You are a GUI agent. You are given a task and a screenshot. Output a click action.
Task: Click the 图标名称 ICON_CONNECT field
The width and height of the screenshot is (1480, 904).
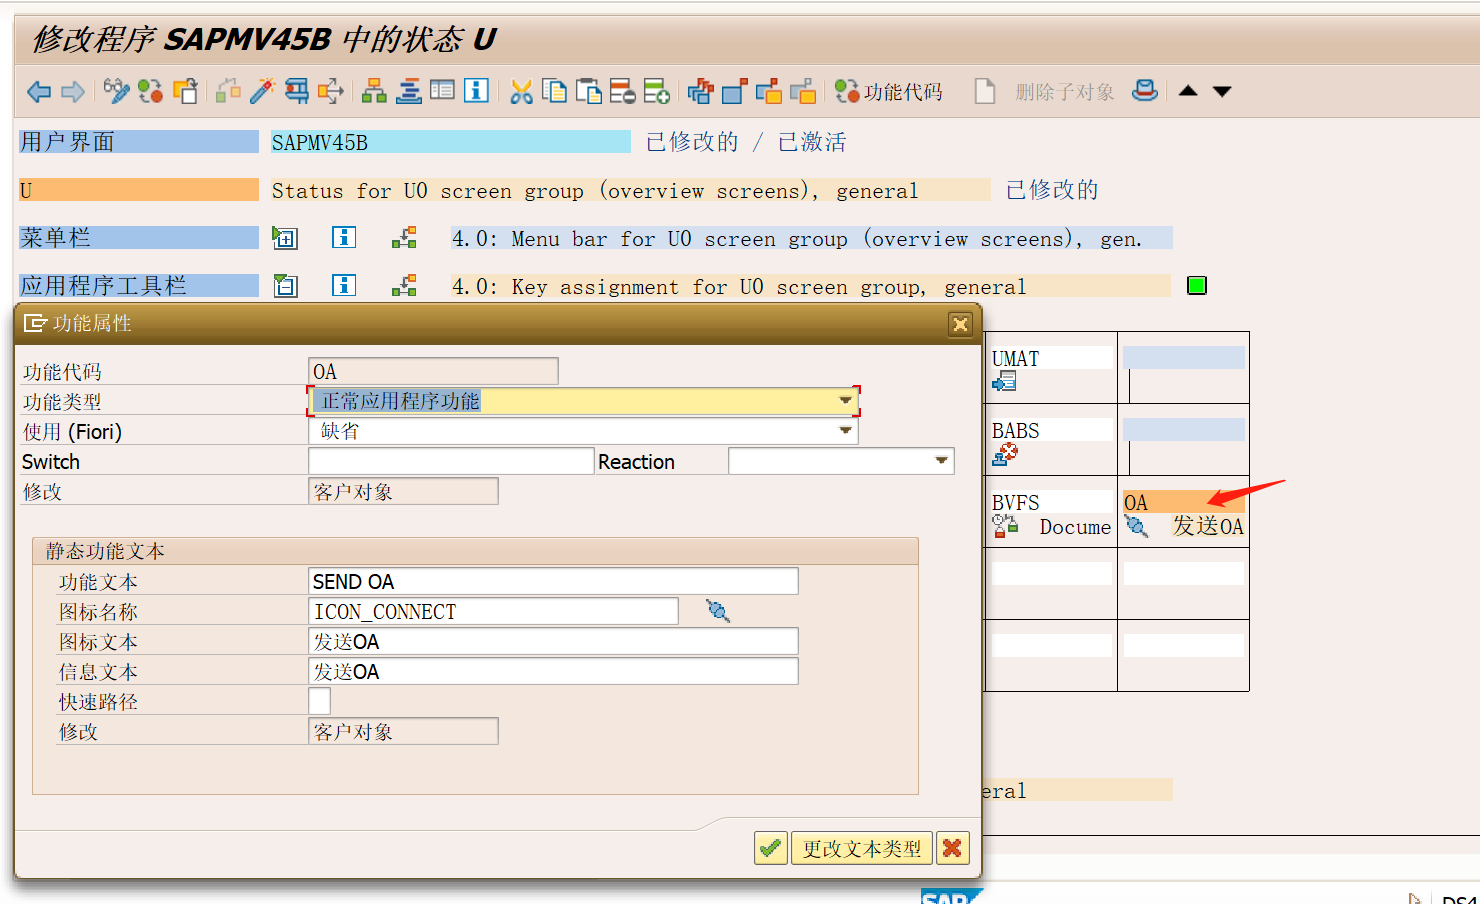point(493,611)
